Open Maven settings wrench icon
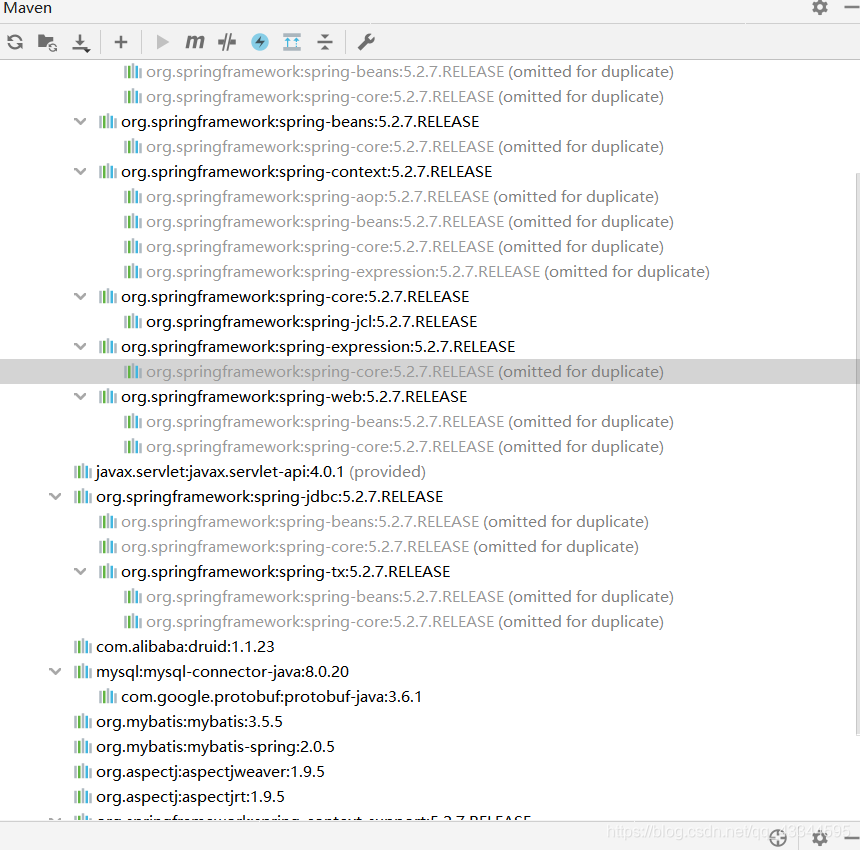Image resolution: width=860 pixels, height=850 pixels. [x=366, y=42]
